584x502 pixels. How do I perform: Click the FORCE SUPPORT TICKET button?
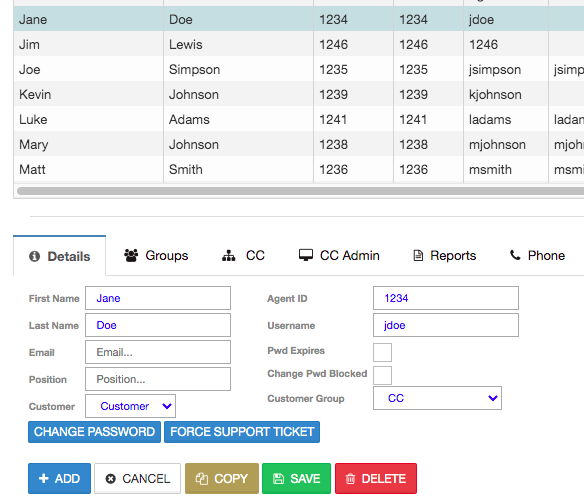pos(242,432)
